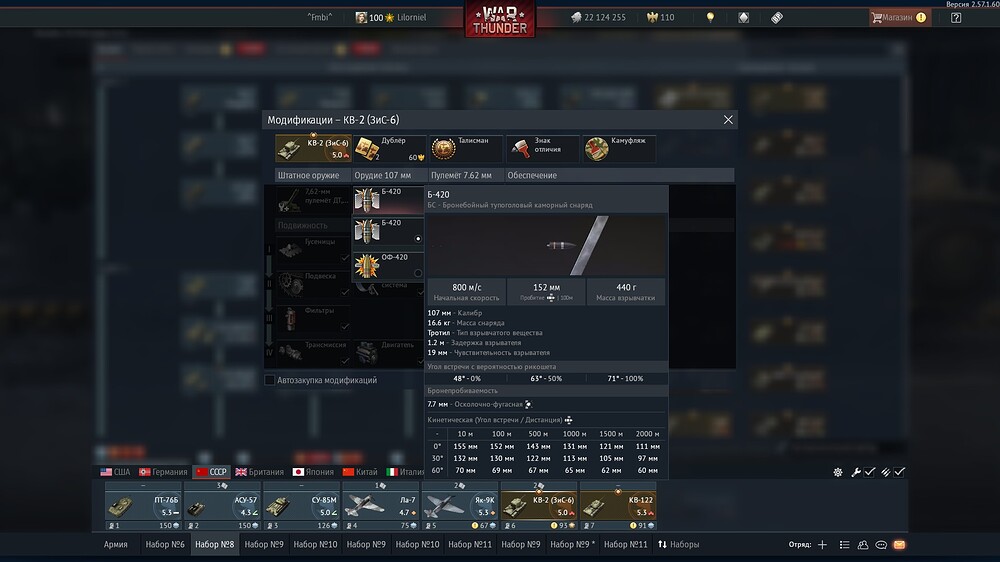The width and height of the screenshot is (1000, 562).
Task: Select the Китай nation tab
Action: pos(360,472)
